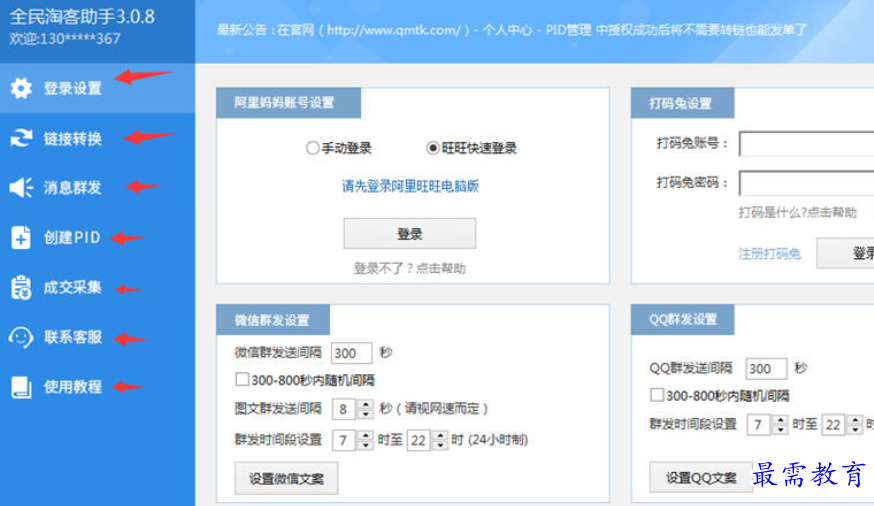Viewport: 874px width, 506px height.
Task: Click the smiley headset icon for 联系客服
Action: click(21, 337)
